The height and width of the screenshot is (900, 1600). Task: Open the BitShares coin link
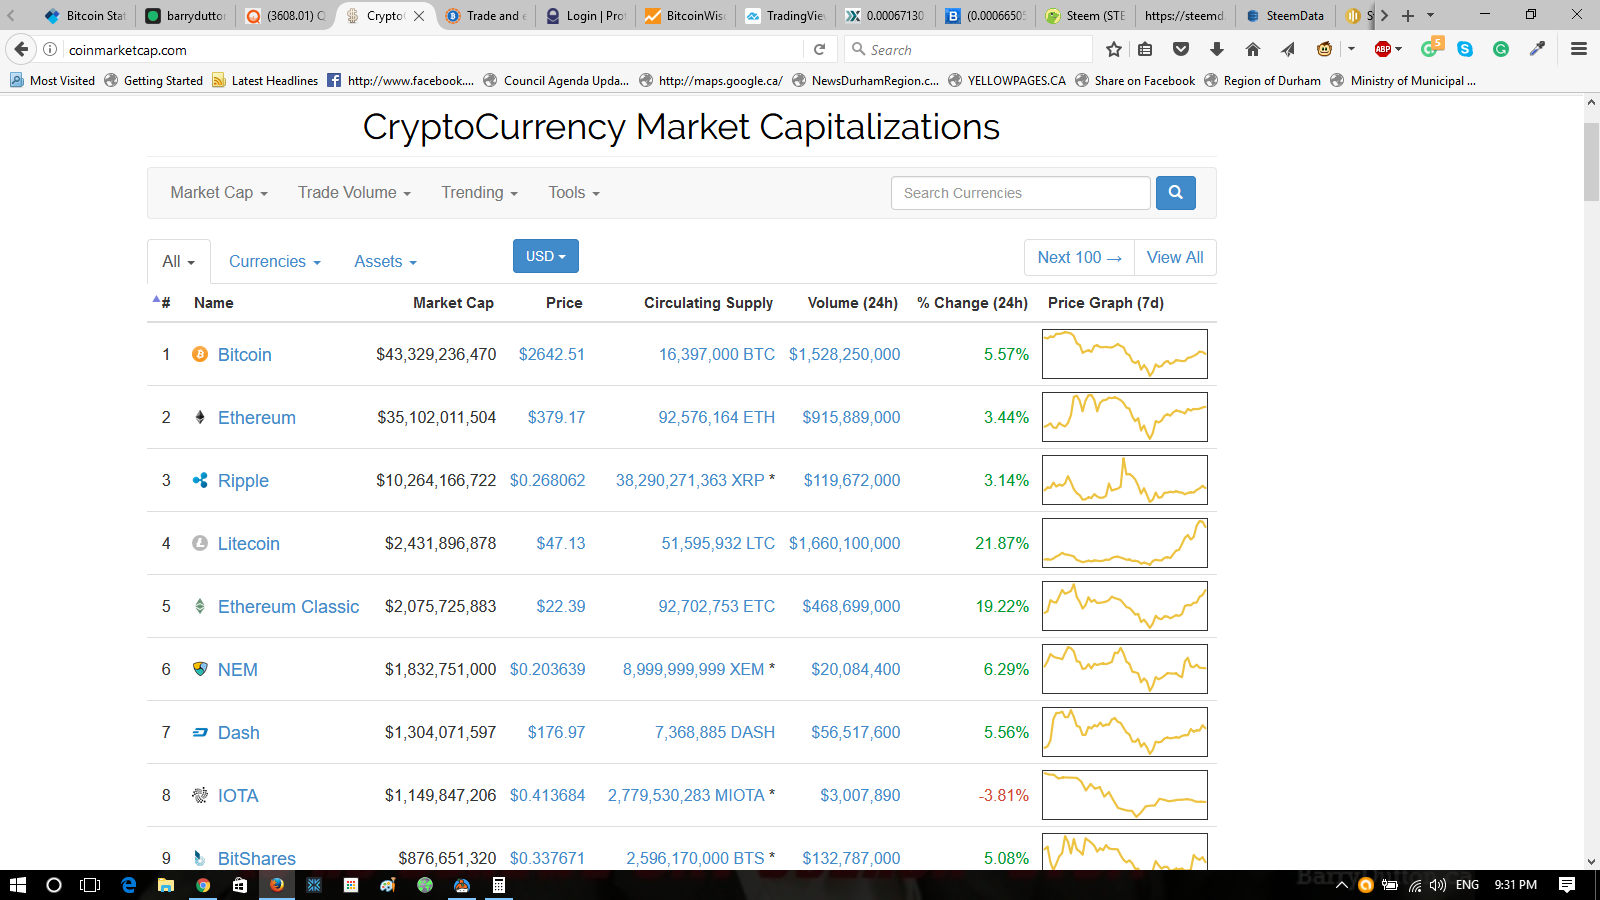[257, 858]
